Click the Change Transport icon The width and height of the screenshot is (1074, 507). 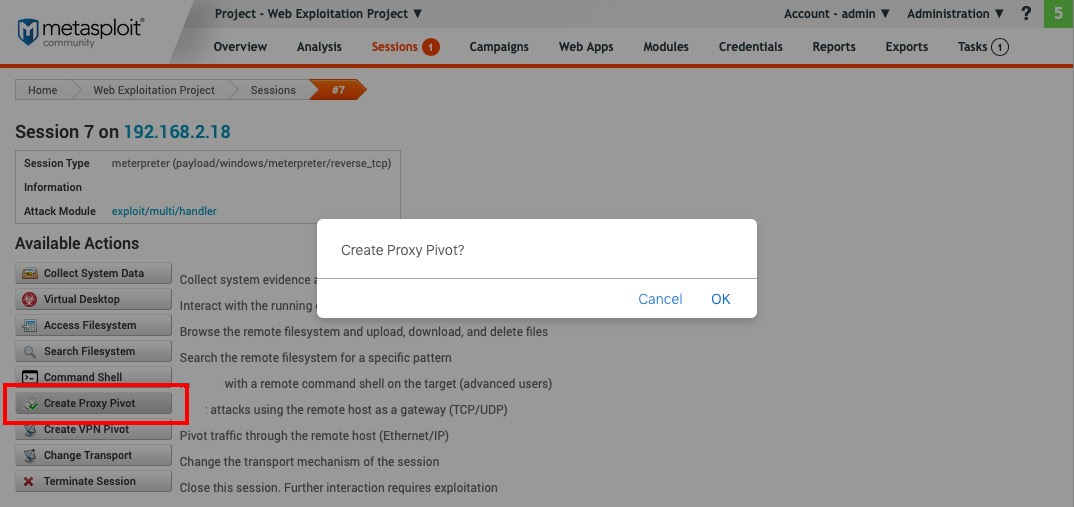[x=30, y=455]
